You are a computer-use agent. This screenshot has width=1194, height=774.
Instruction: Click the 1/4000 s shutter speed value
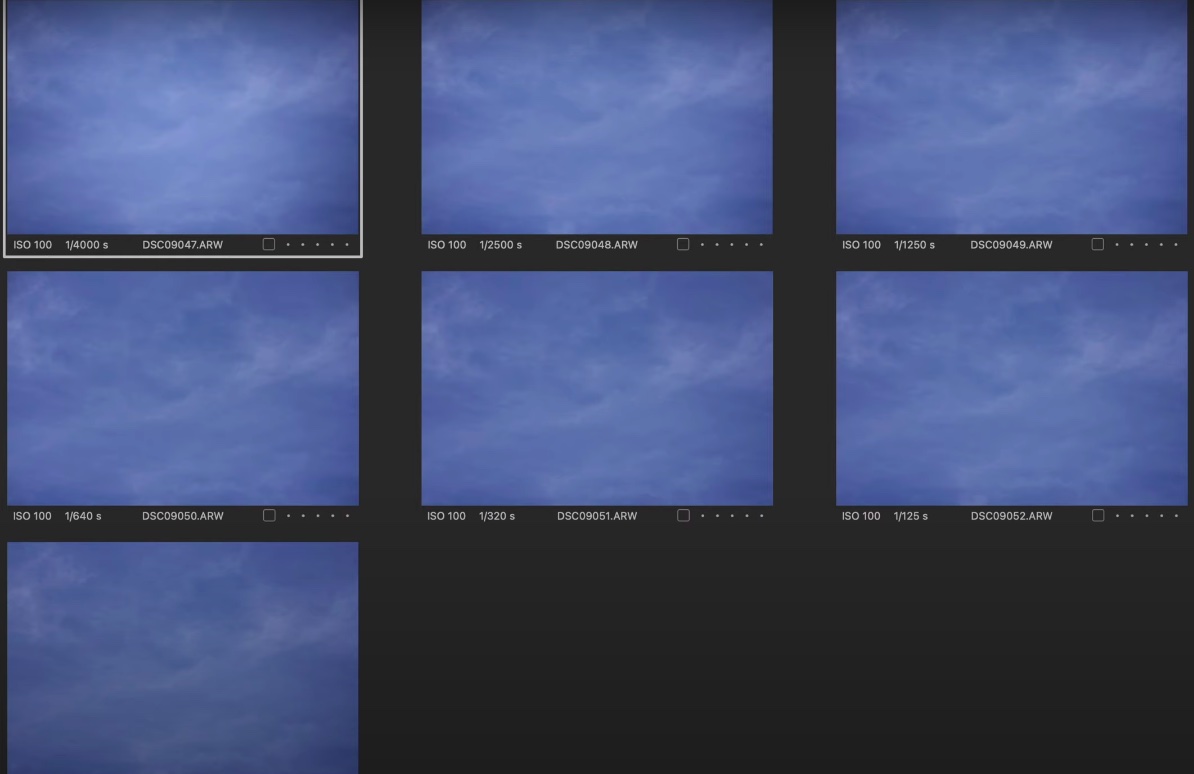87,245
